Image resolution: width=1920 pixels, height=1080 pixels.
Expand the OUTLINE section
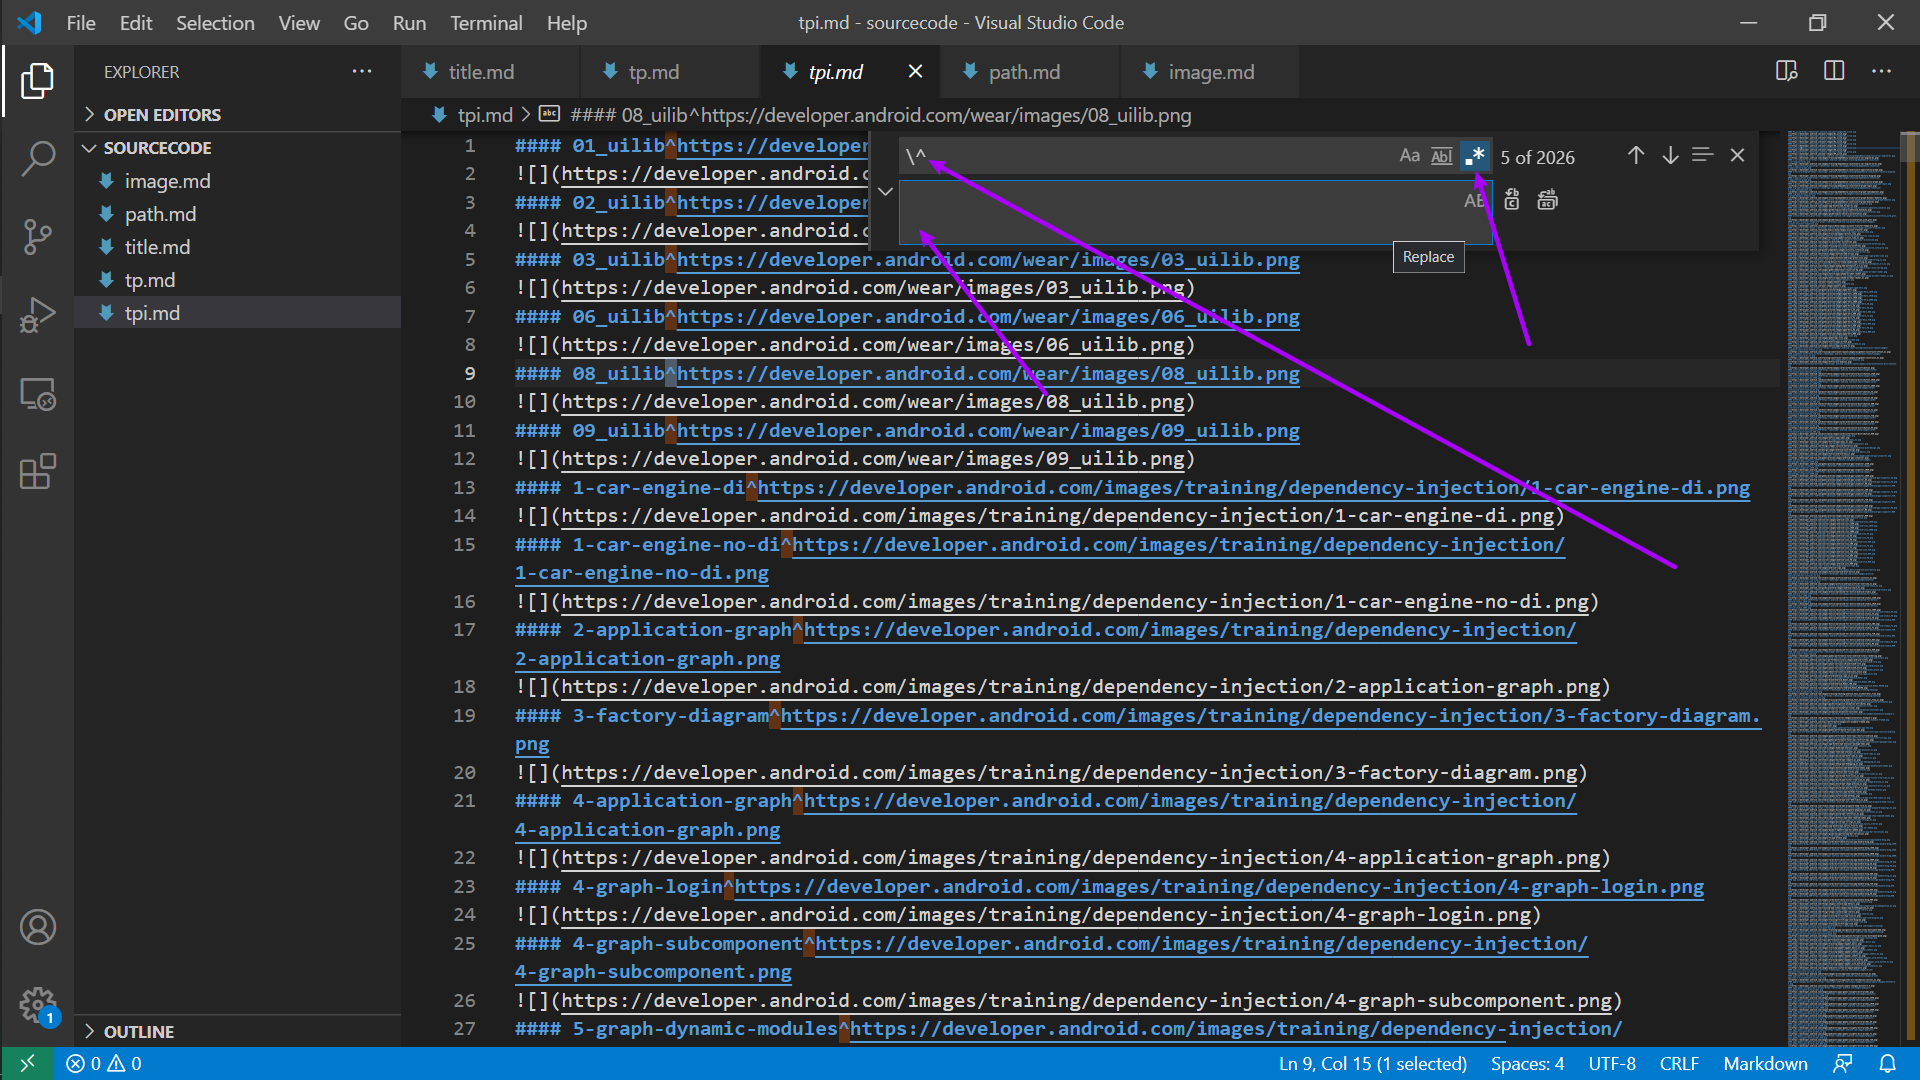pos(139,1031)
